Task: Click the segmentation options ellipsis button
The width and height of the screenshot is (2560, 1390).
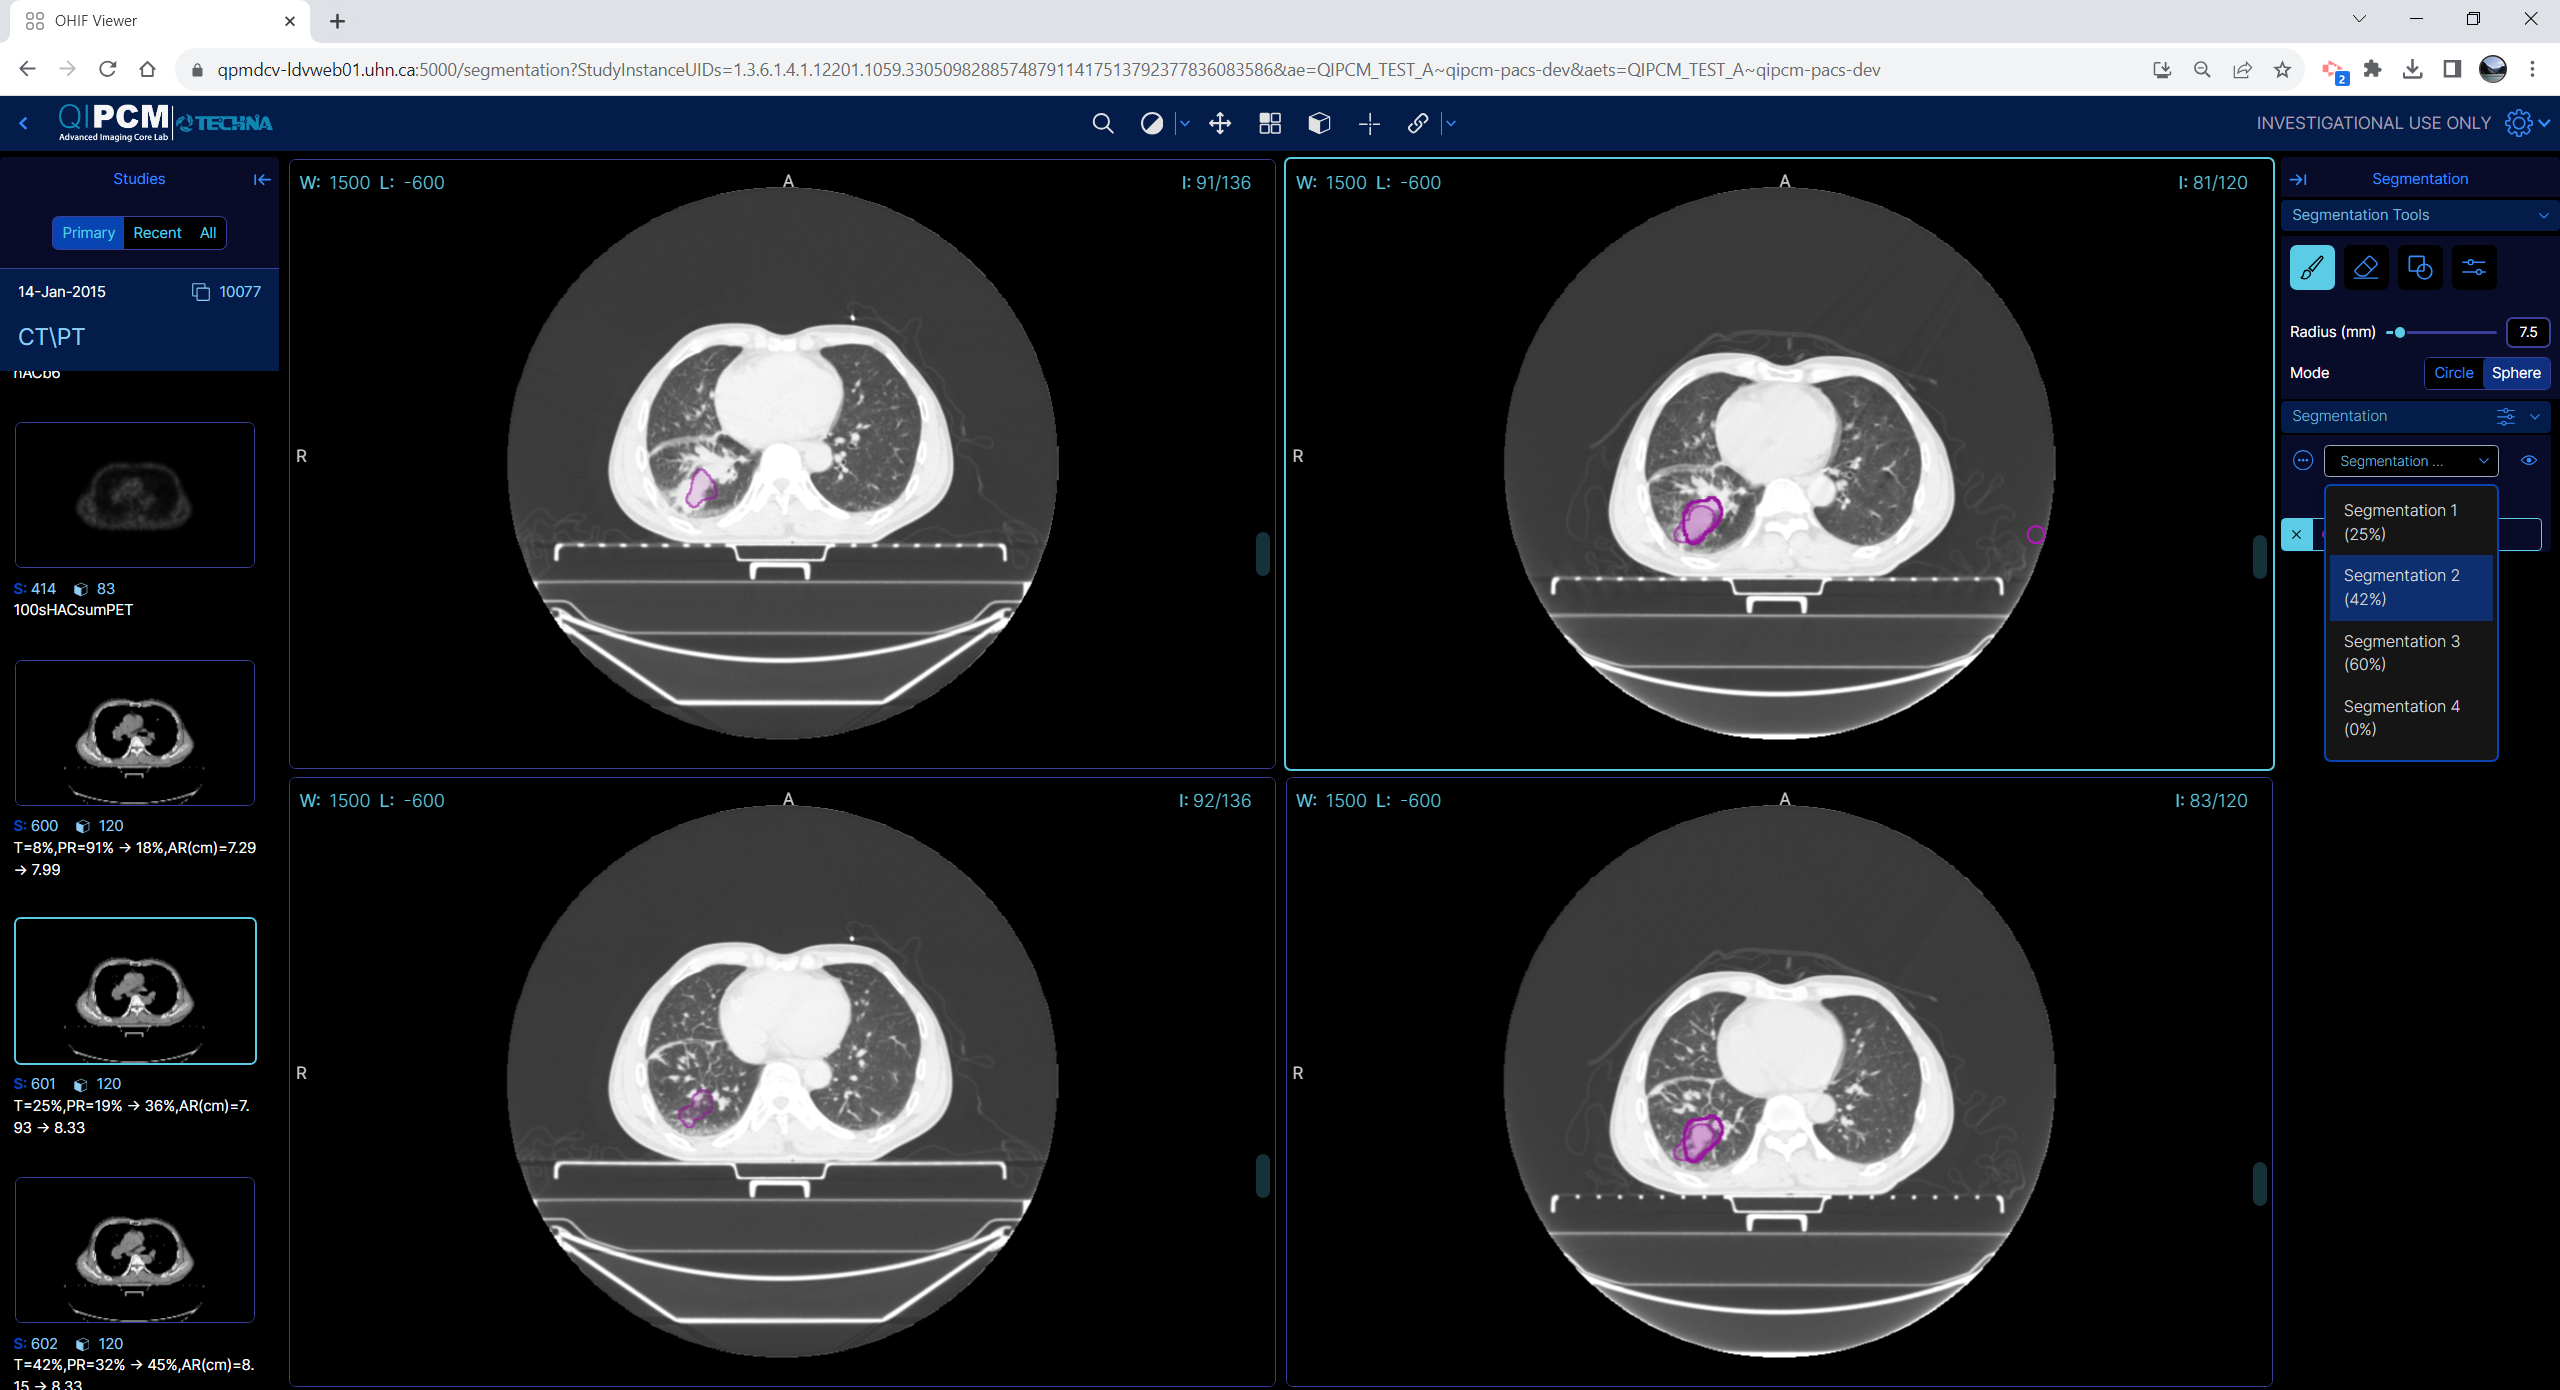Action: pos(2303,461)
